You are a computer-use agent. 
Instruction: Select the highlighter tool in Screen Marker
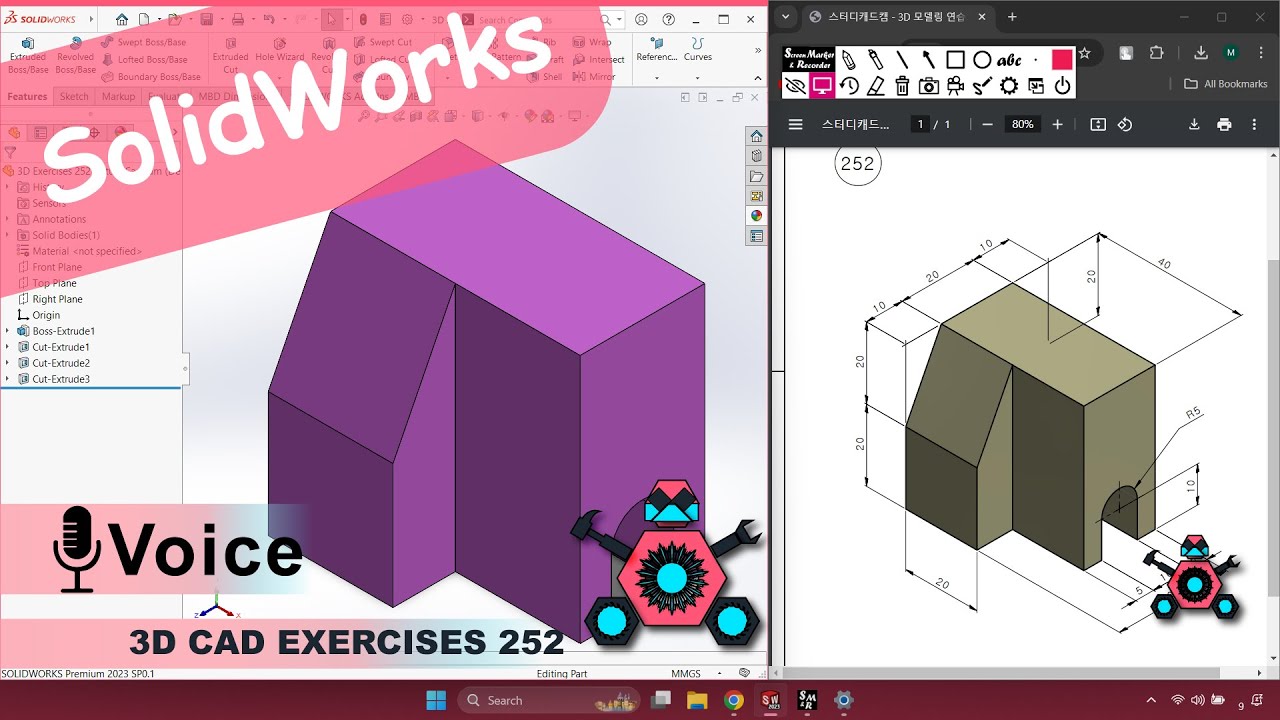coord(875,59)
